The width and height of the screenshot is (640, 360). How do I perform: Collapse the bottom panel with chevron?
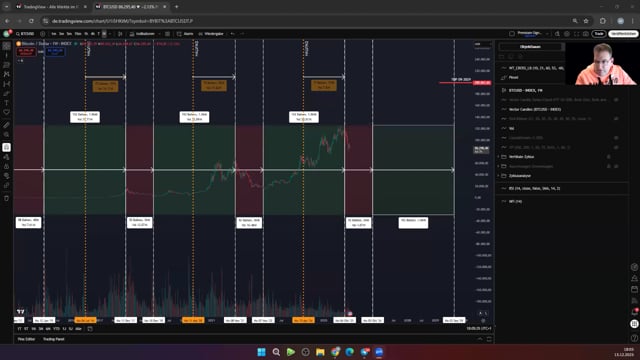coord(480,339)
